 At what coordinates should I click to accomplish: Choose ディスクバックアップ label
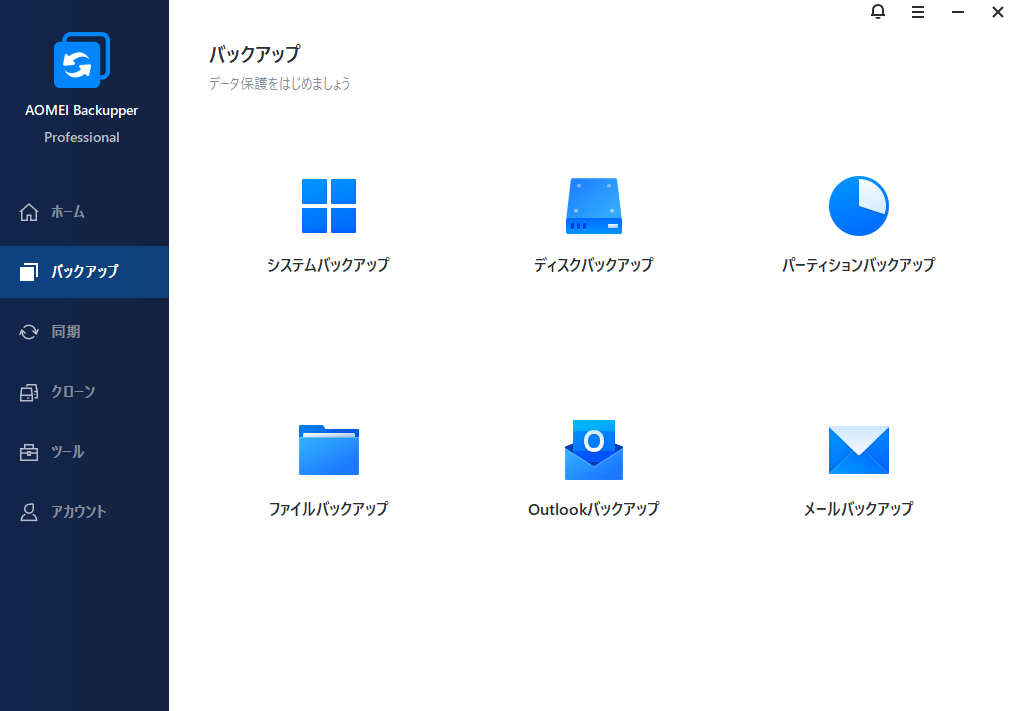pos(594,265)
